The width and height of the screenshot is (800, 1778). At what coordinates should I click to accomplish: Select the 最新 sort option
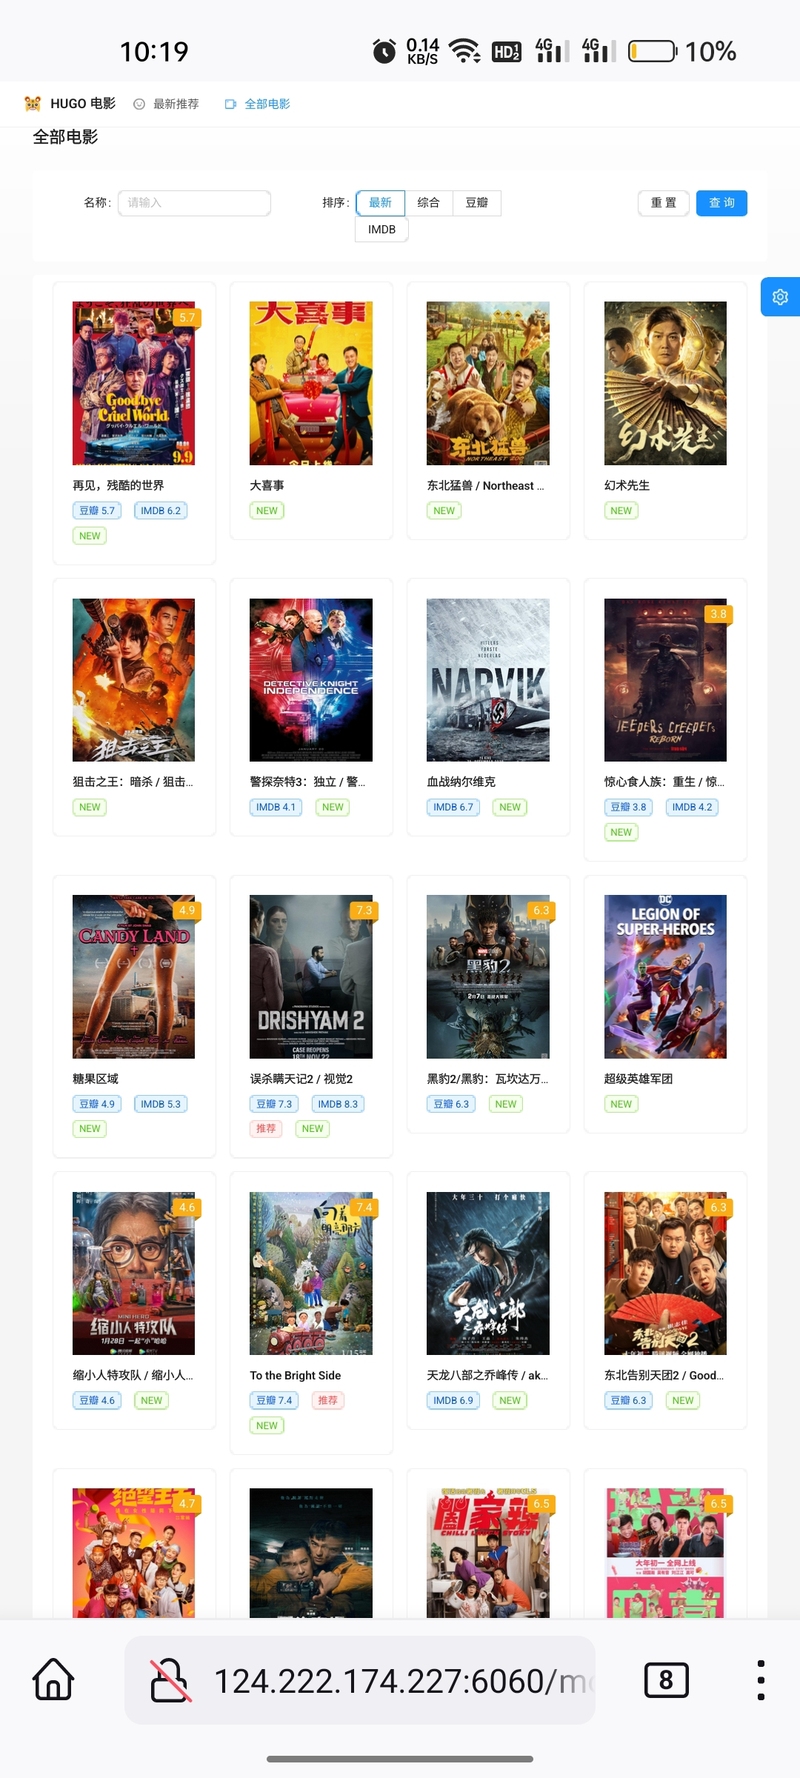pyautogui.click(x=380, y=203)
